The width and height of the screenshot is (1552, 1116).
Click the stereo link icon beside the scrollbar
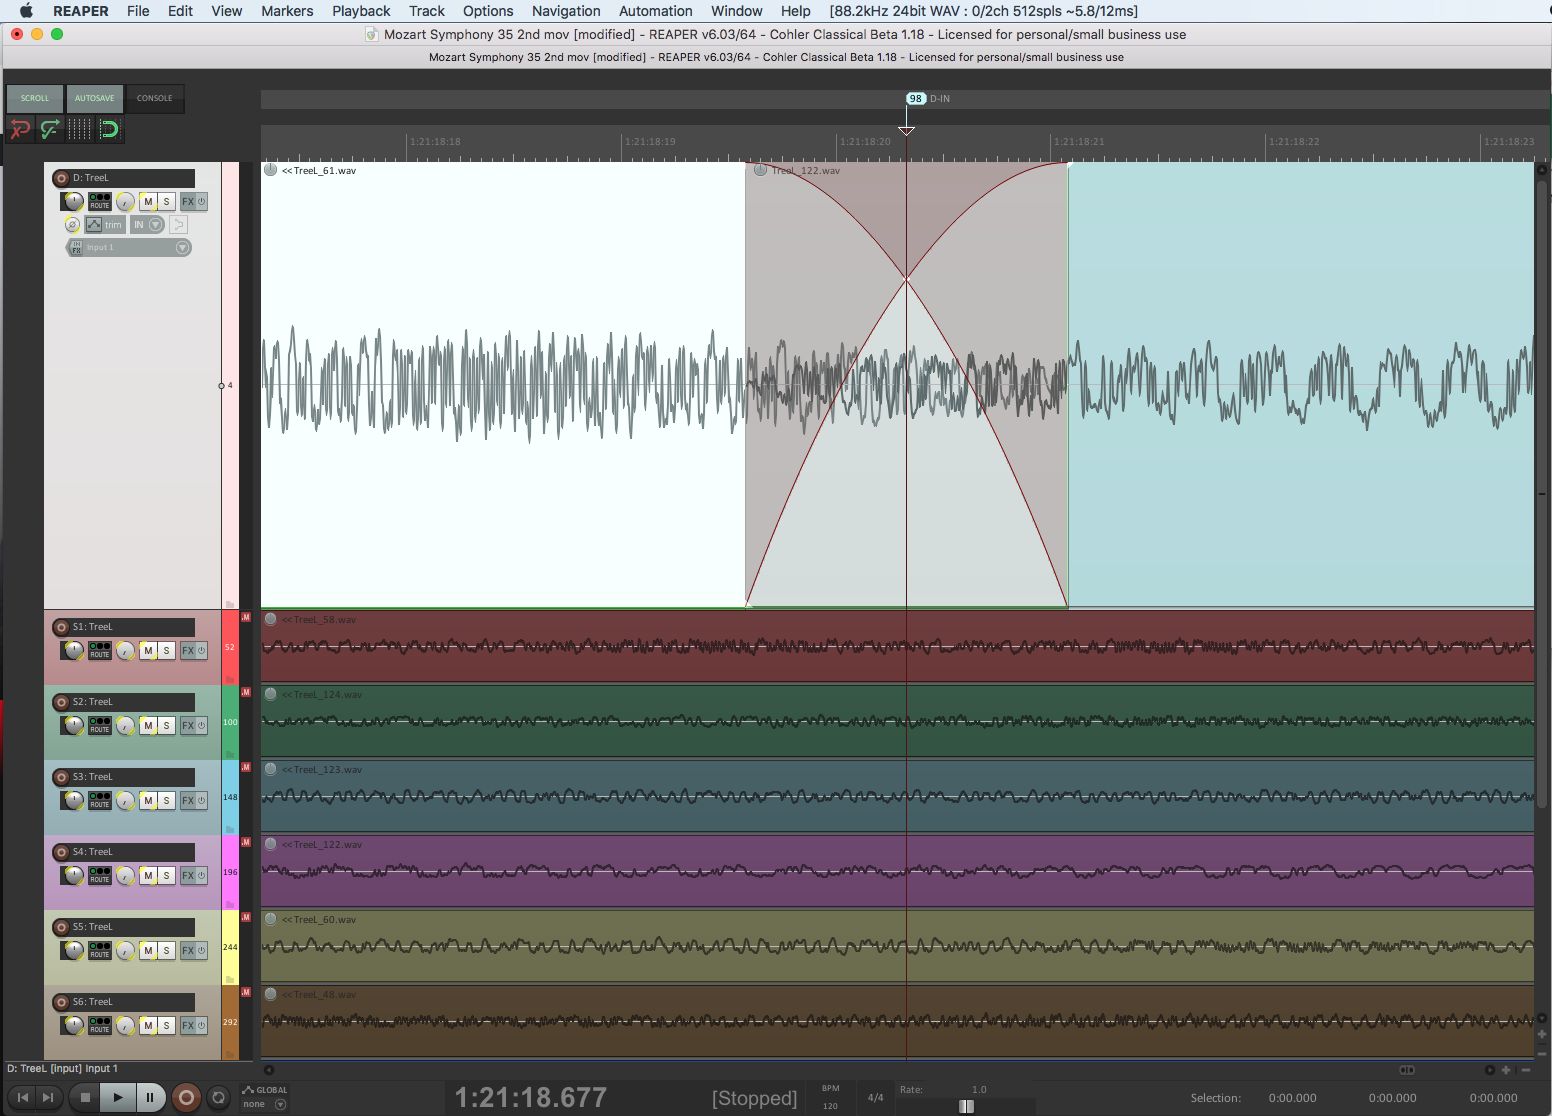pos(1407,1070)
